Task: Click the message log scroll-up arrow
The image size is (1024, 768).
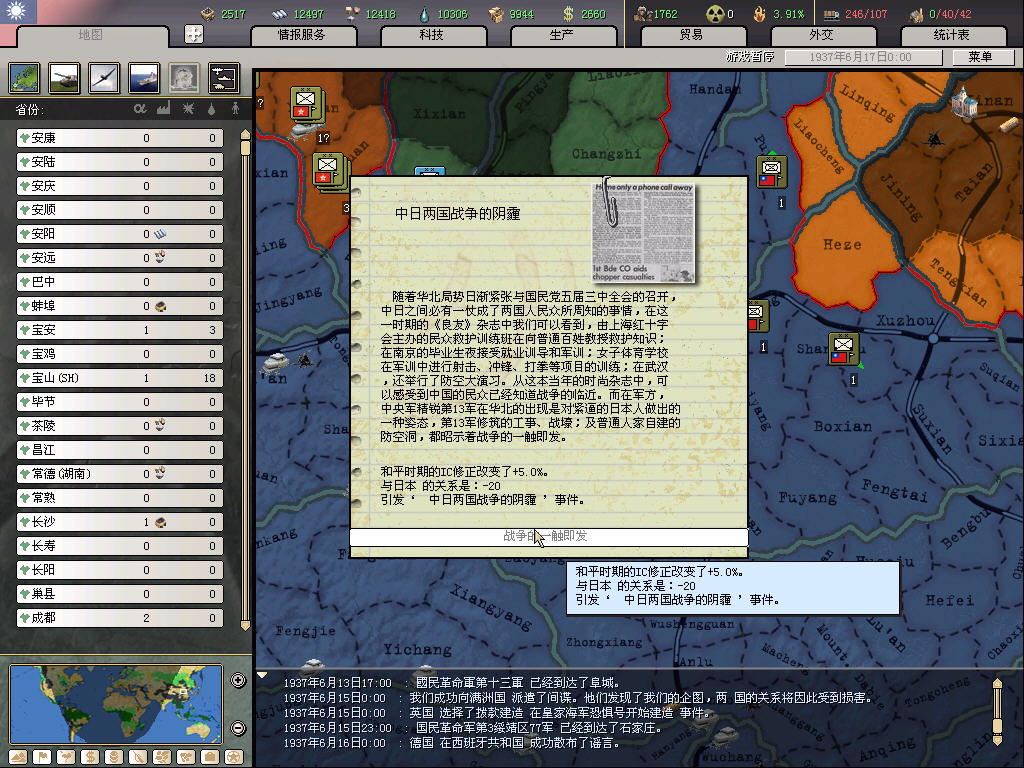Action: (997, 684)
